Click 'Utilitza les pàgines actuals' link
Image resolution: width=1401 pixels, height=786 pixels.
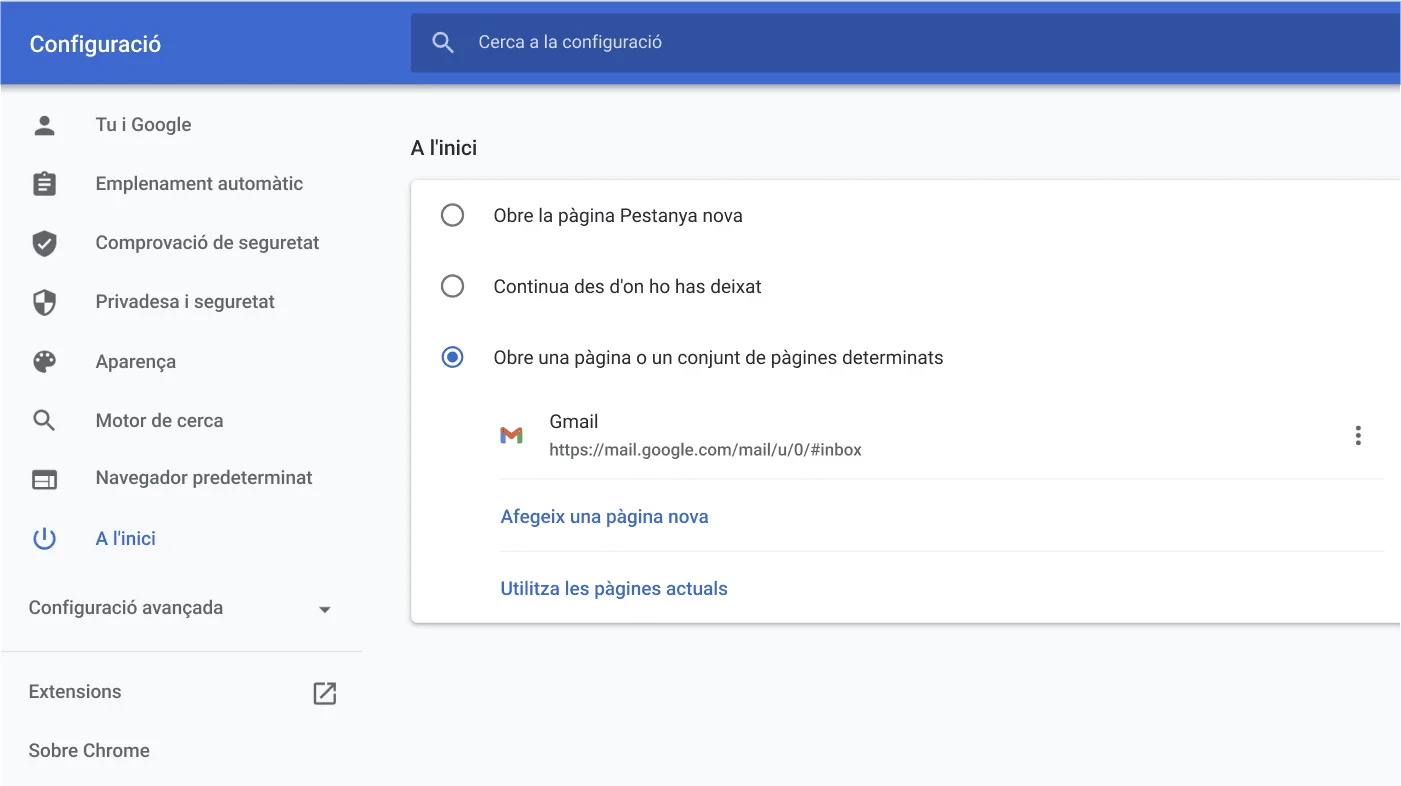coord(614,588)
